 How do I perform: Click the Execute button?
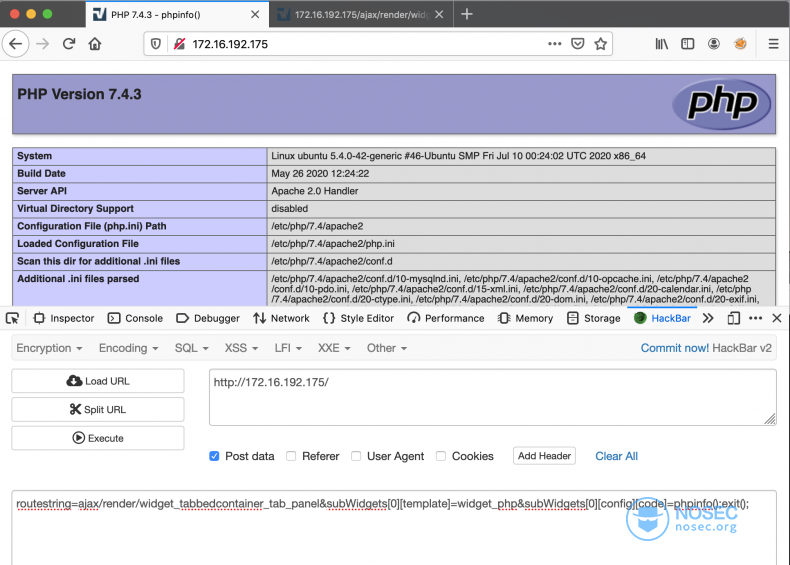click(98, 438)
